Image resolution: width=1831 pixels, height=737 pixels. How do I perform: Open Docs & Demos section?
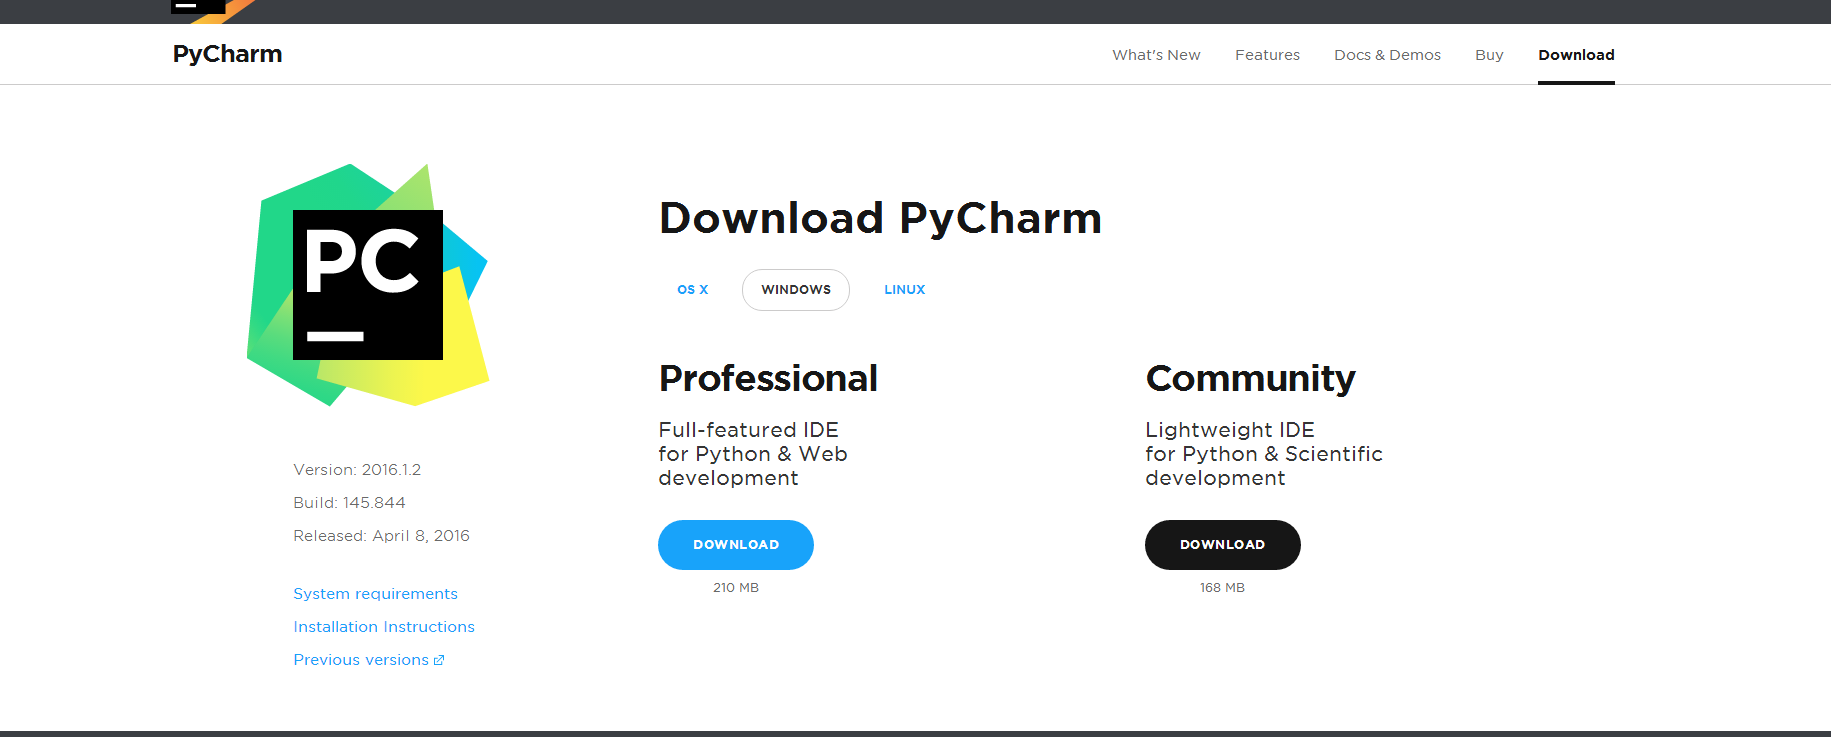tap(1387, 55)
